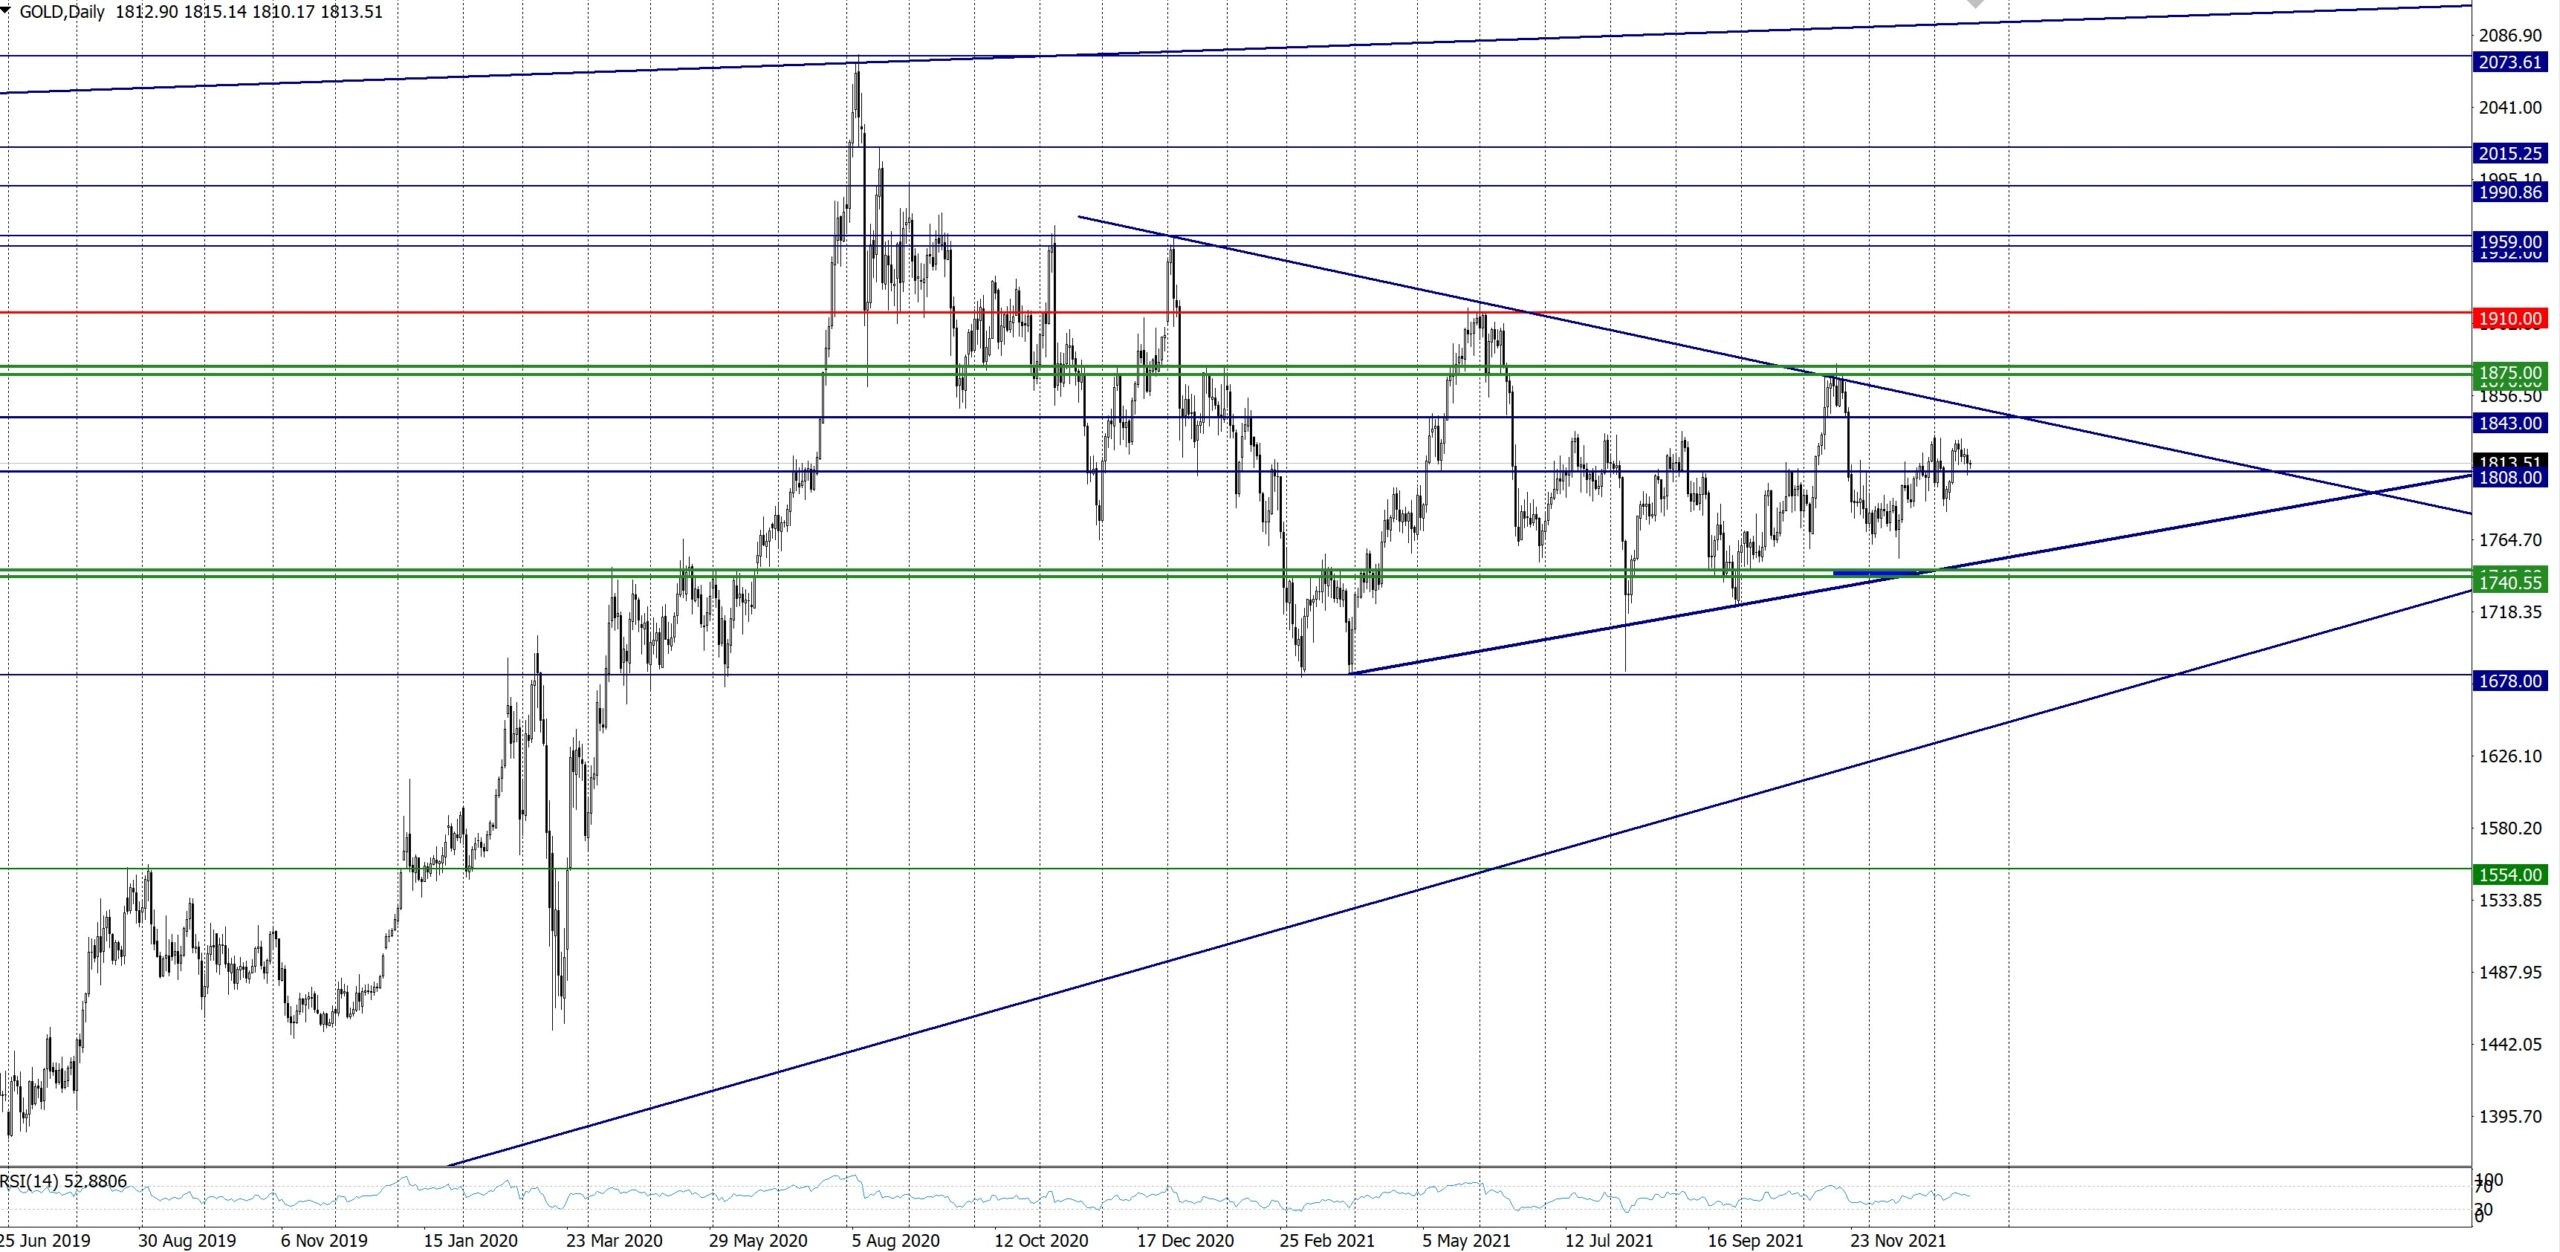Viewport: 2560px width, 1252px height.
Task: Click the 5 Aug 2020 date on time axis
Action: [895, 1240]
